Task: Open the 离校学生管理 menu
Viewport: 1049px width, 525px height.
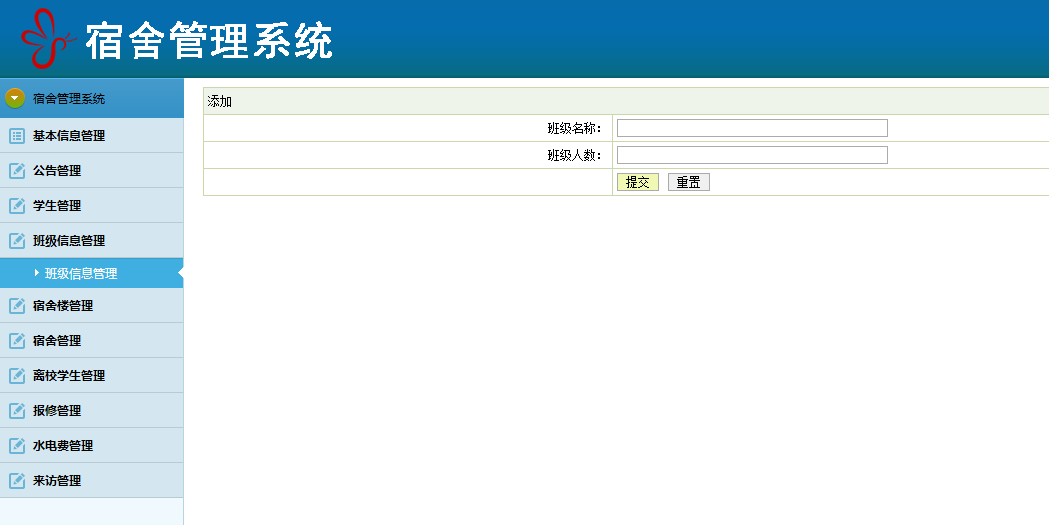Action: point(92,376)
